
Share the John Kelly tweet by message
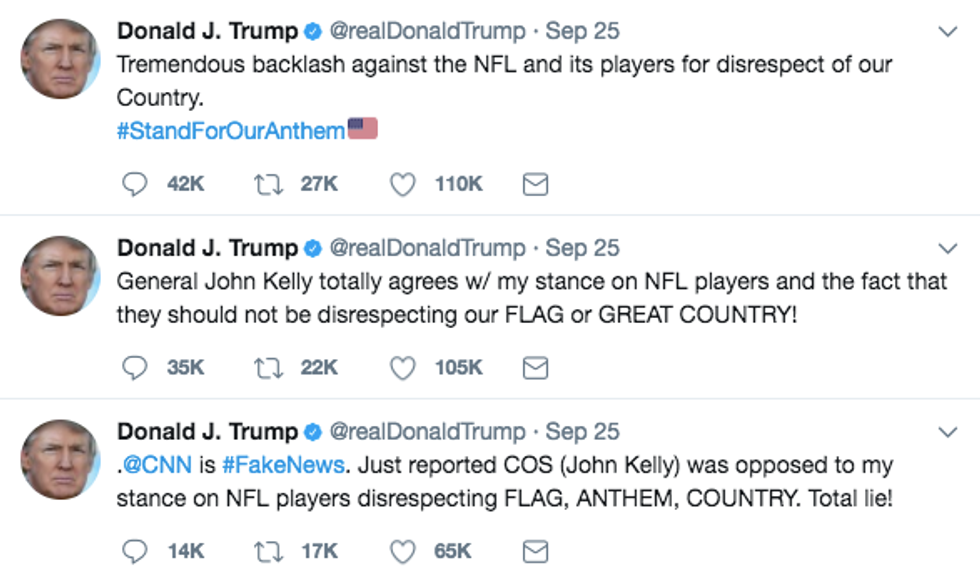[x=536, y=368]
